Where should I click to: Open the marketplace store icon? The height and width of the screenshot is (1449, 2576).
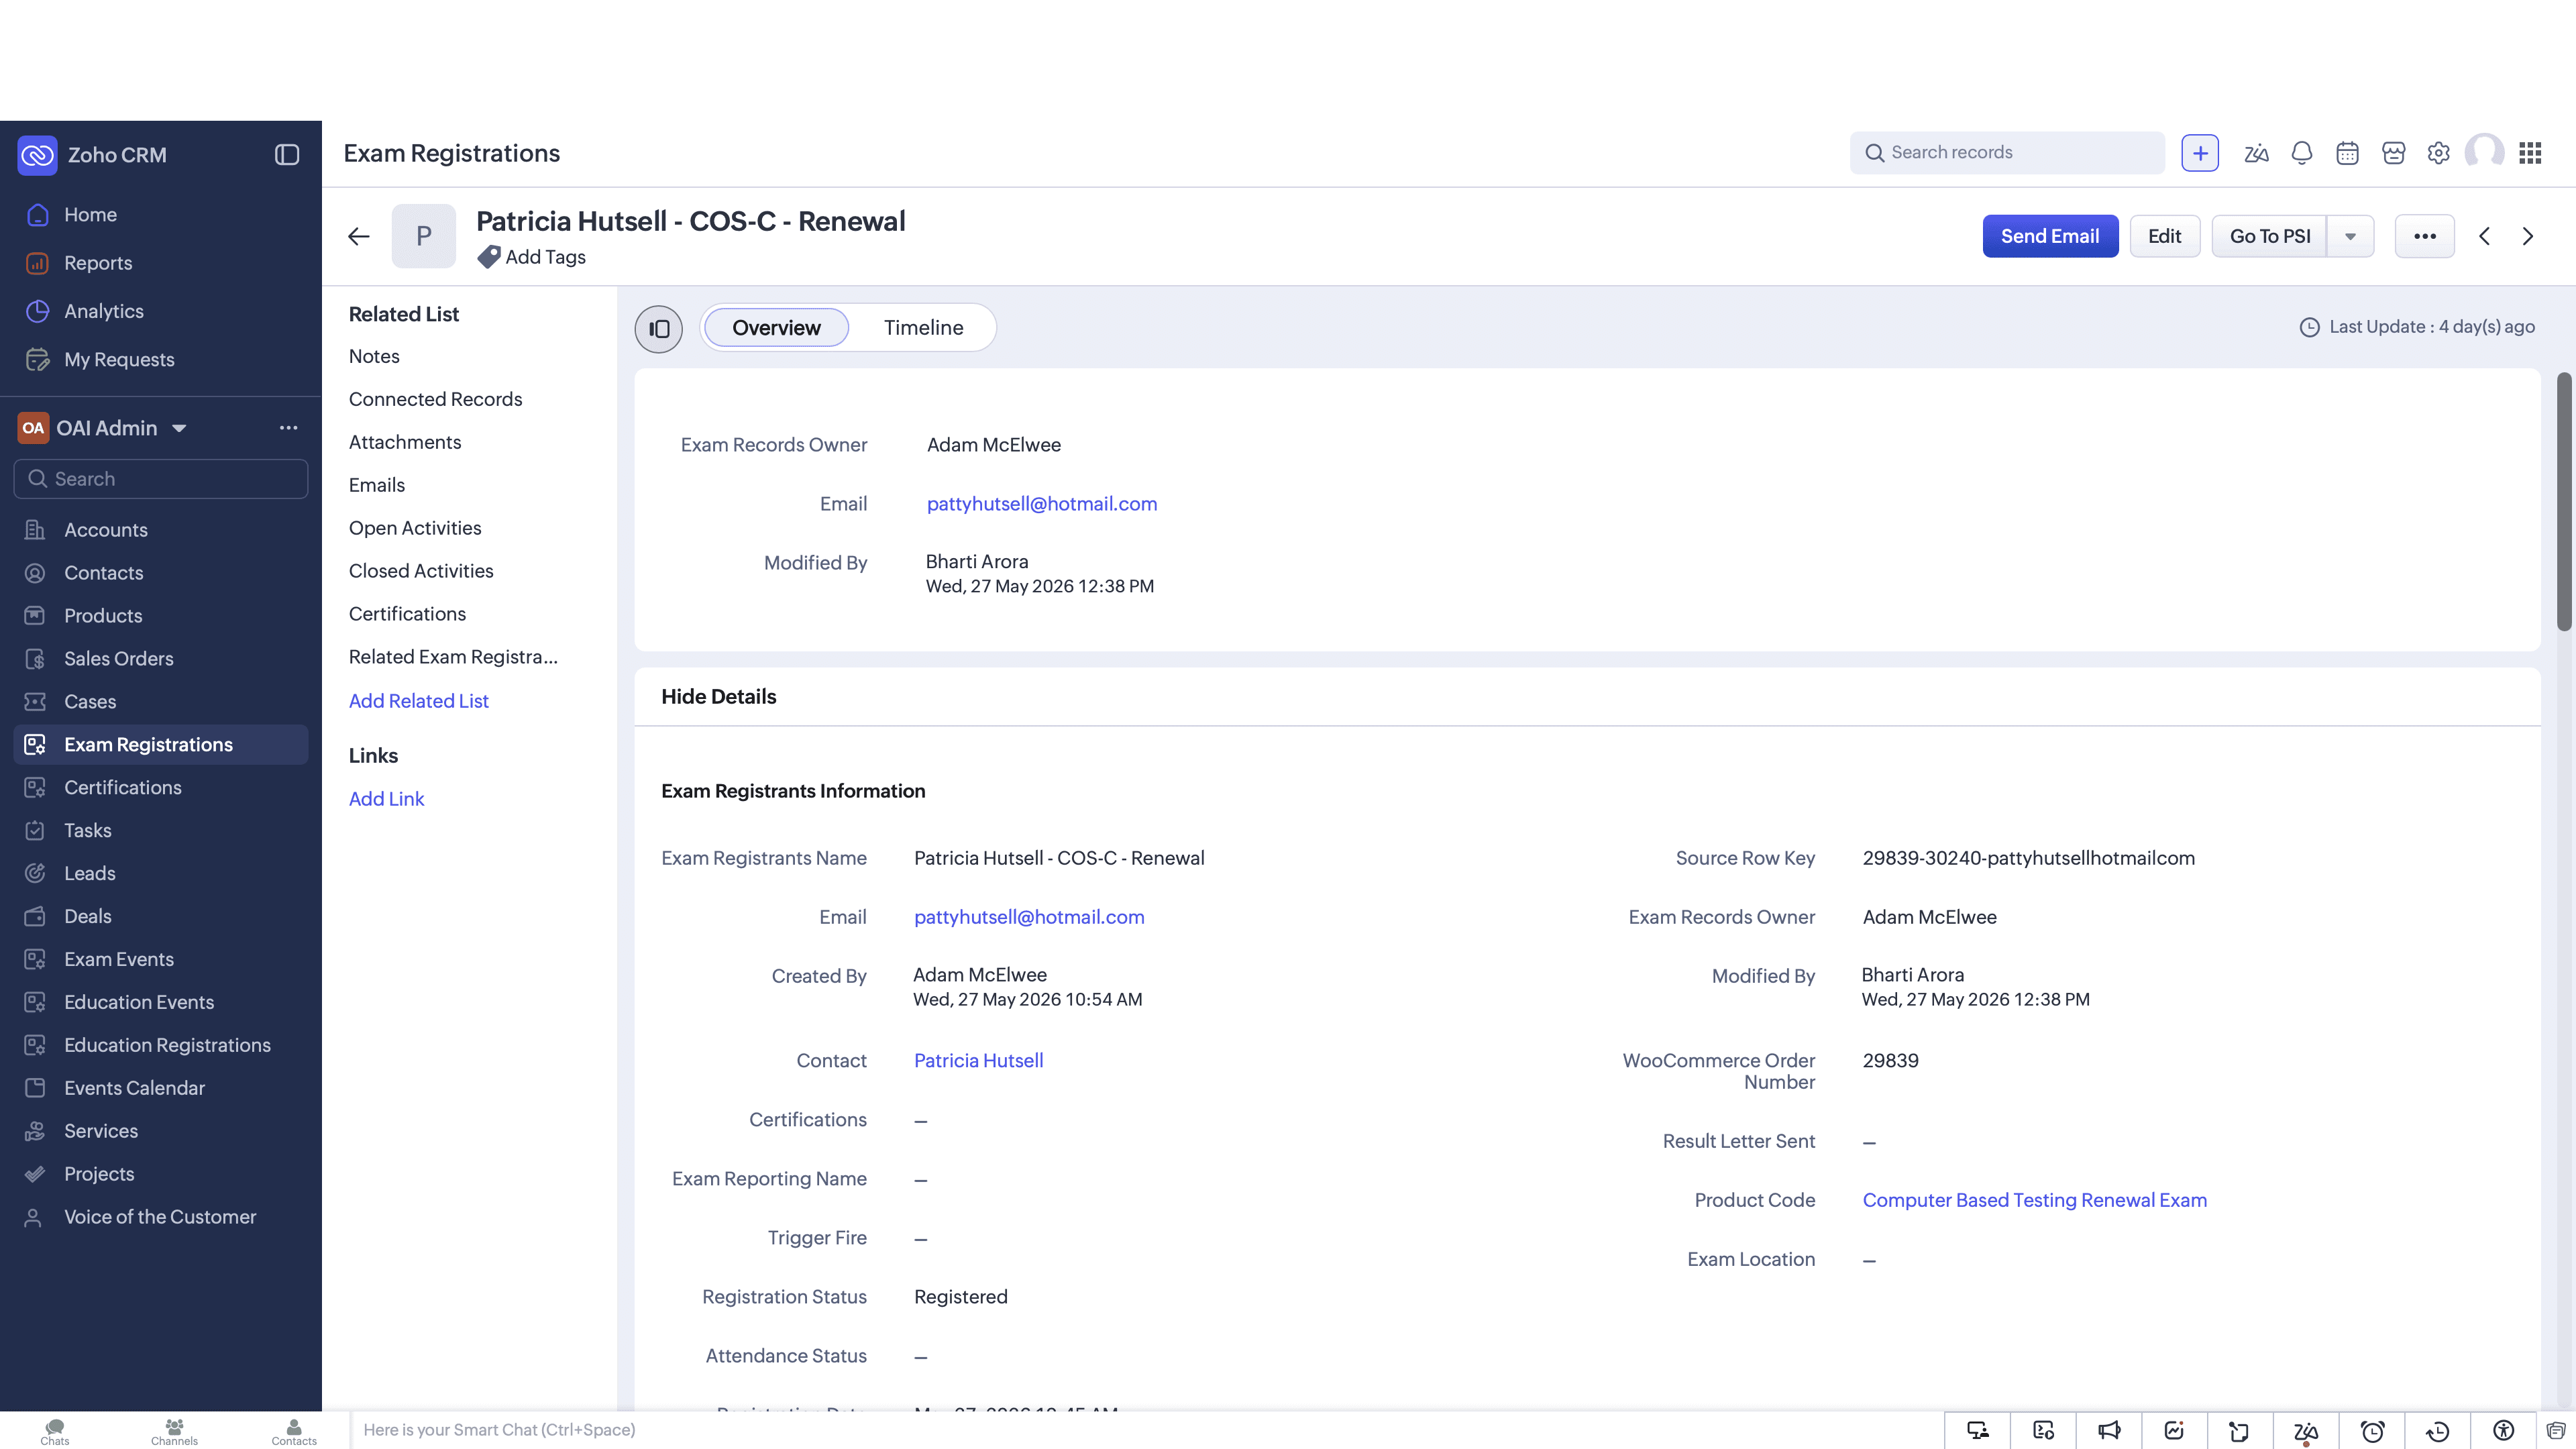[2393, 153]
